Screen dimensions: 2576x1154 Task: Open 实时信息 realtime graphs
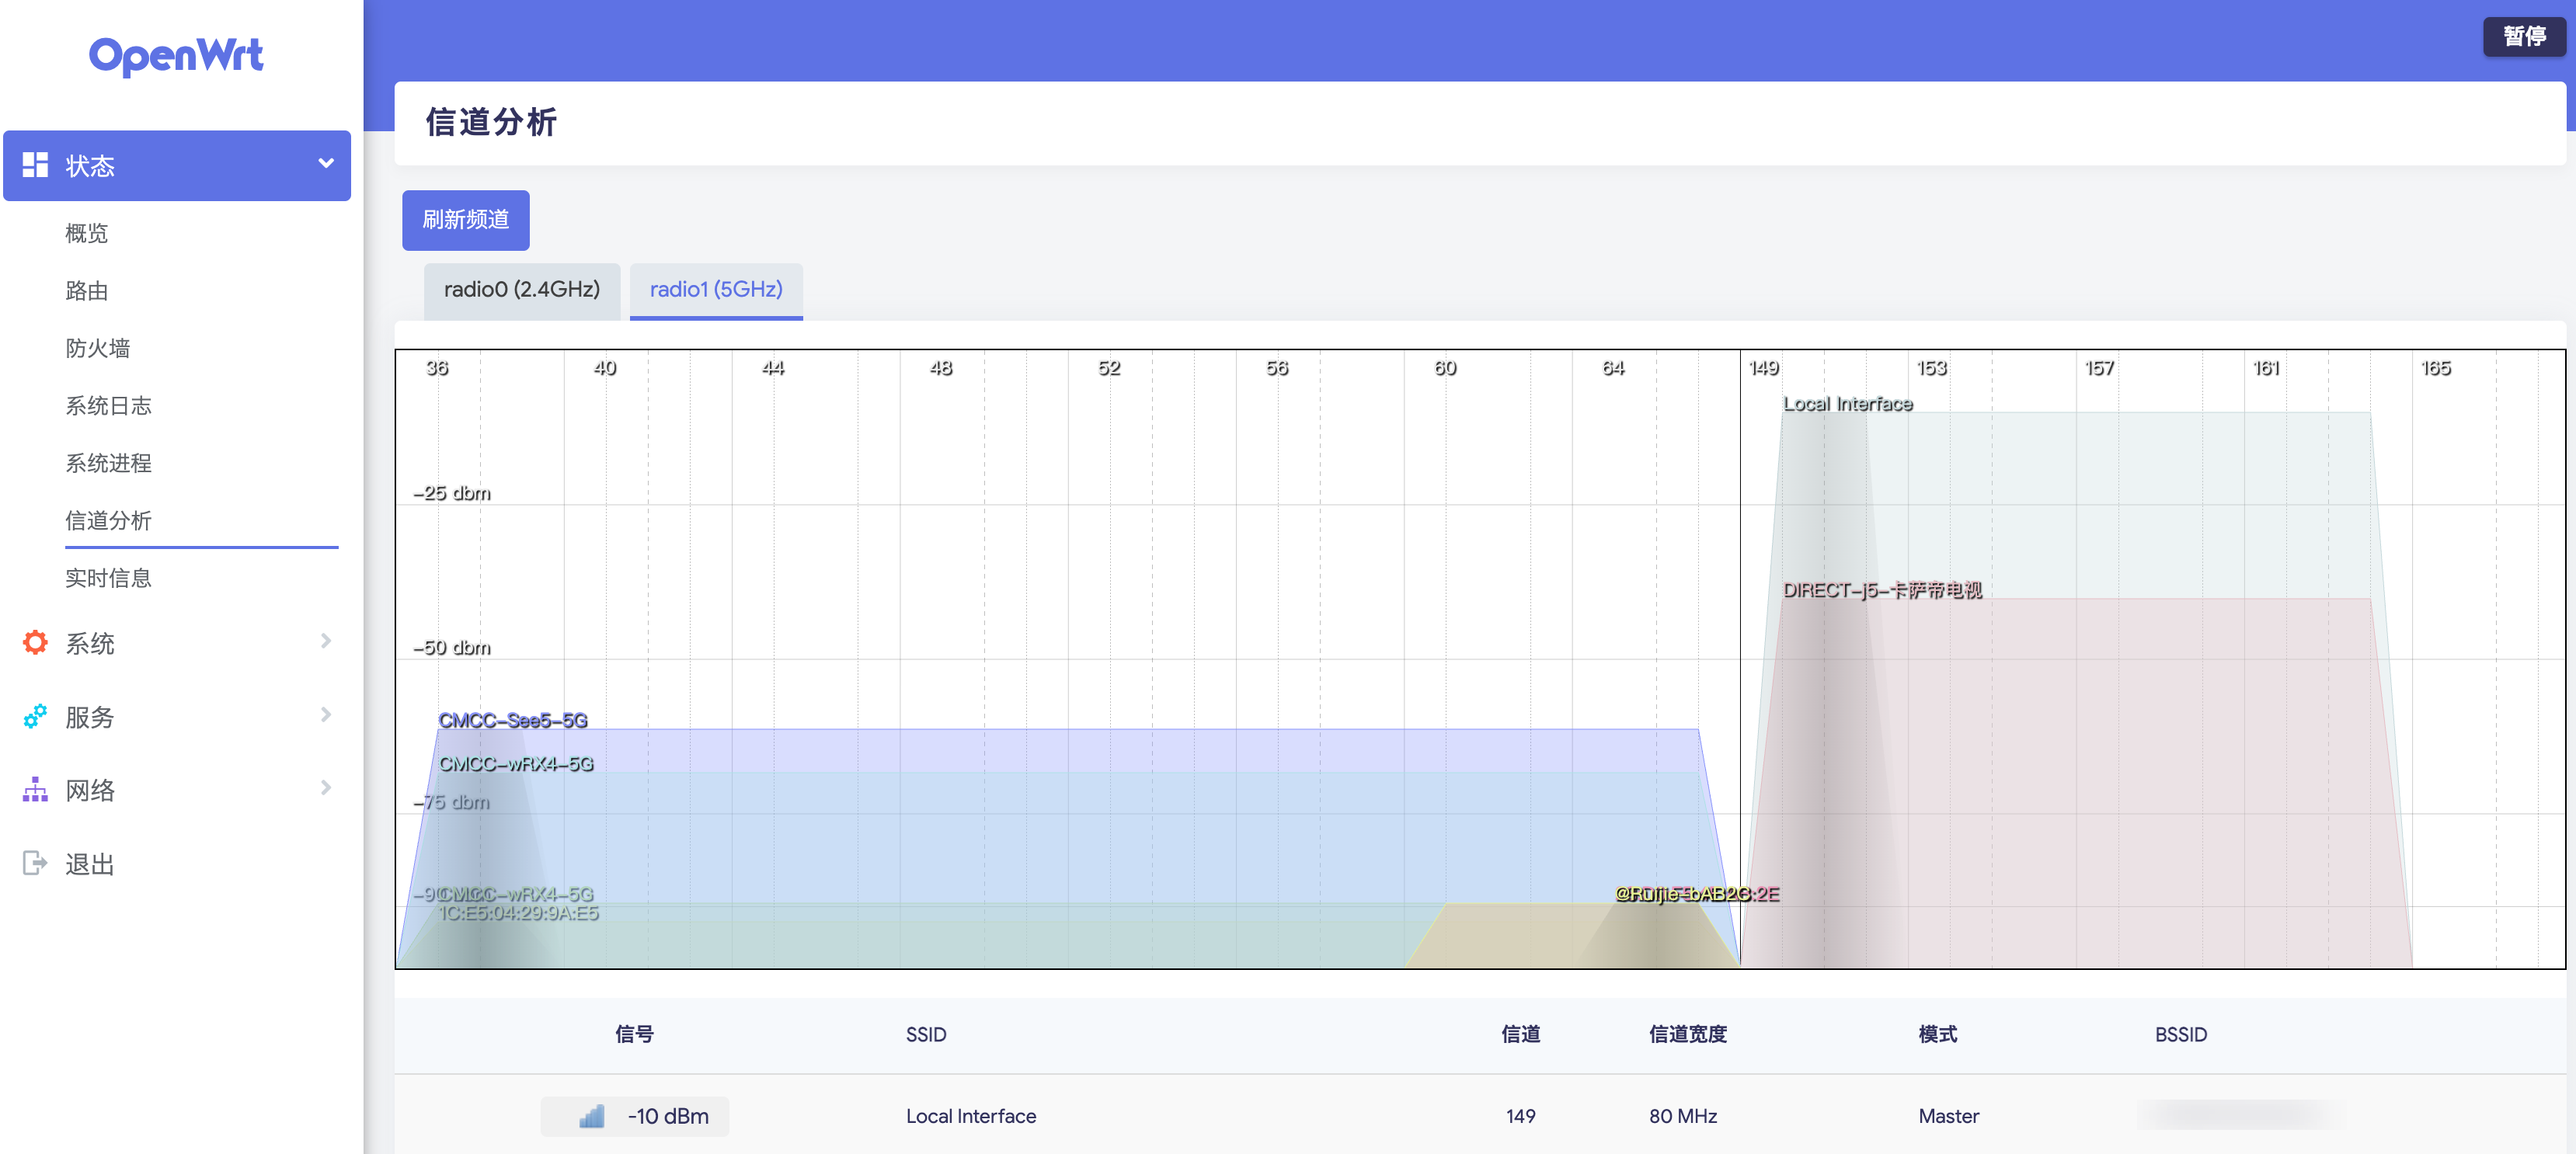coord(108,578)
